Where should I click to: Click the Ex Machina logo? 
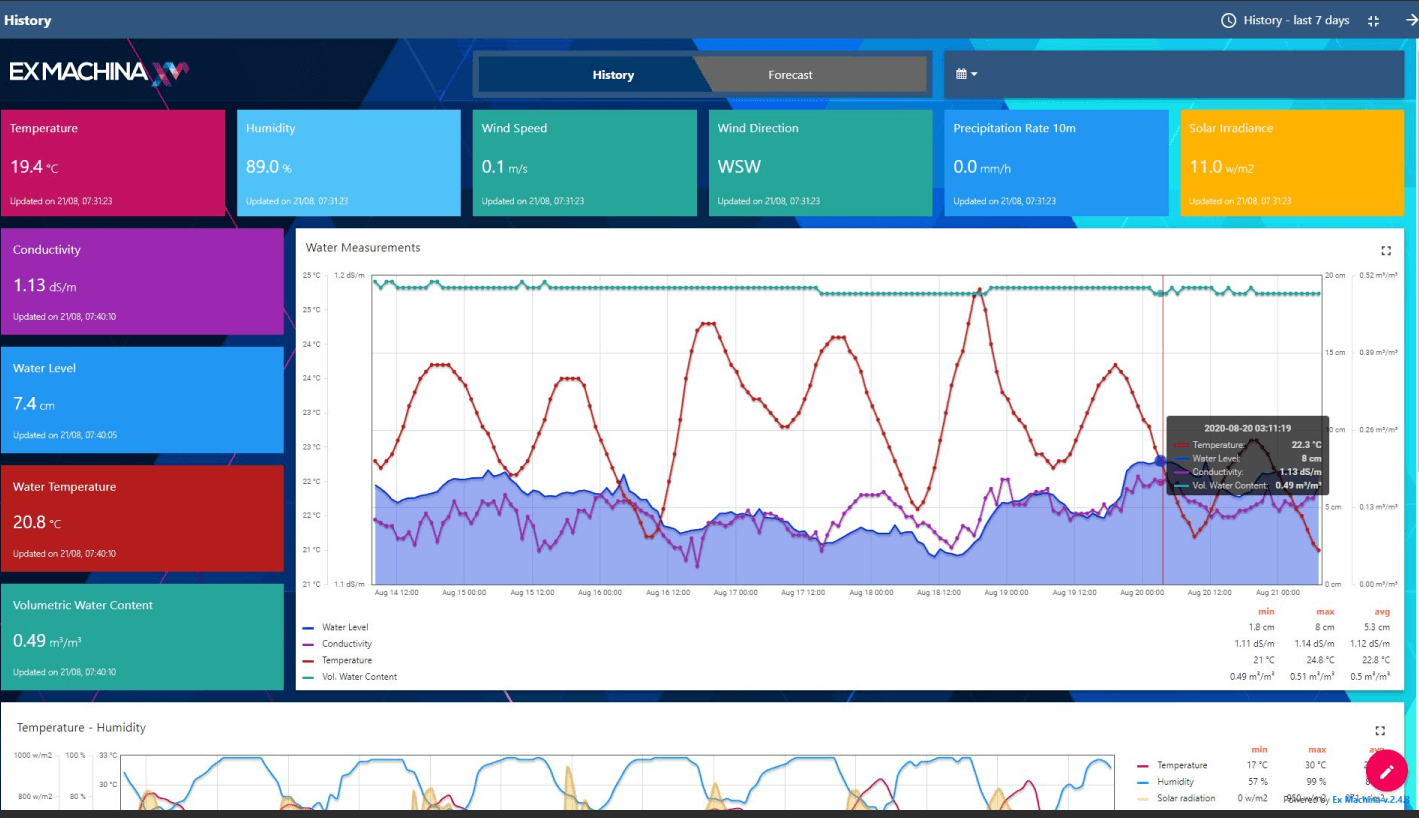[x=99, y=72]
